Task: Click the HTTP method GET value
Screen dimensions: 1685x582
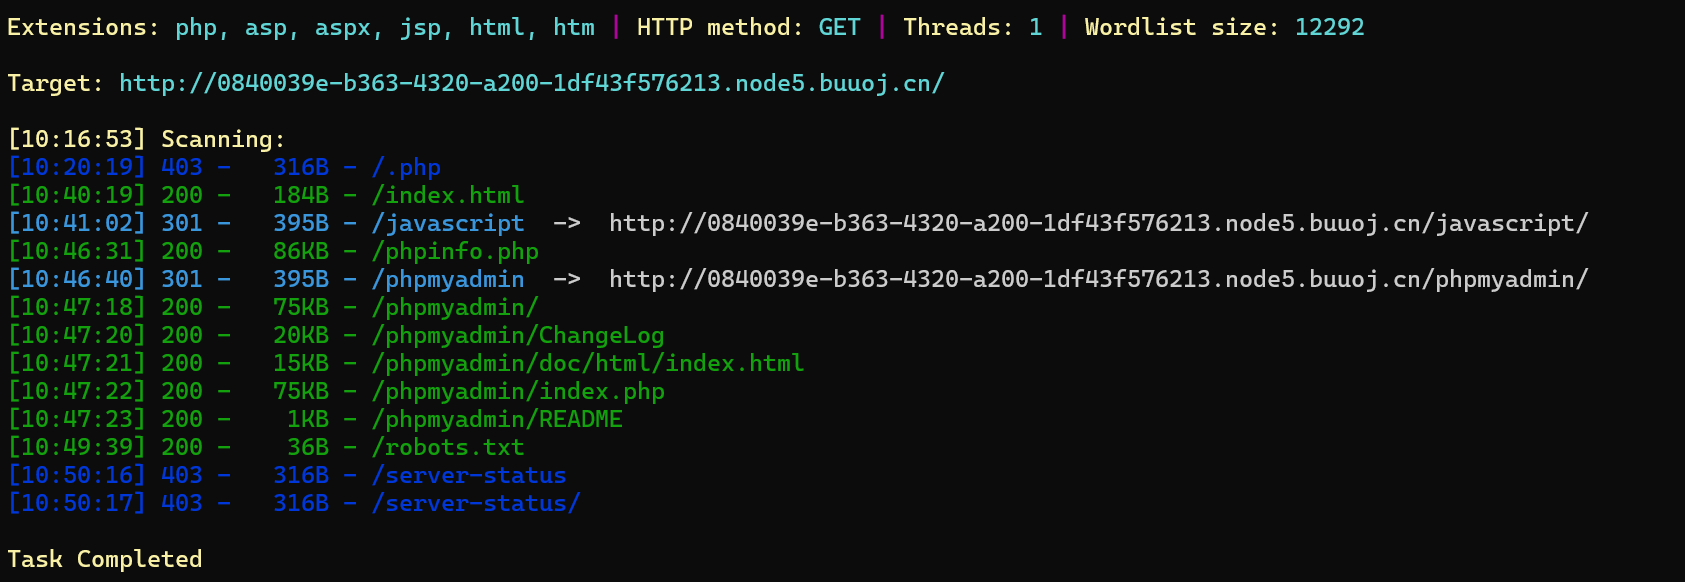Action: pos(839,27)
